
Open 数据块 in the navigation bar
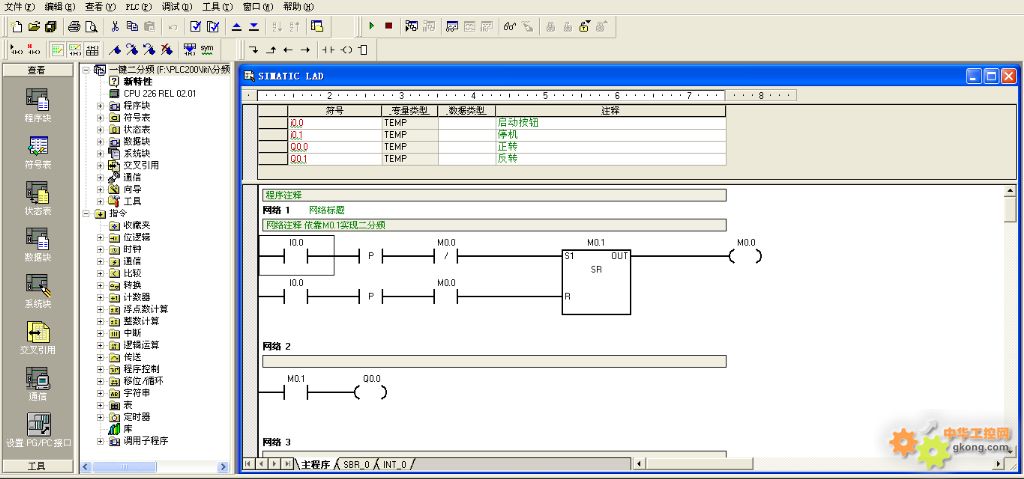37,244
